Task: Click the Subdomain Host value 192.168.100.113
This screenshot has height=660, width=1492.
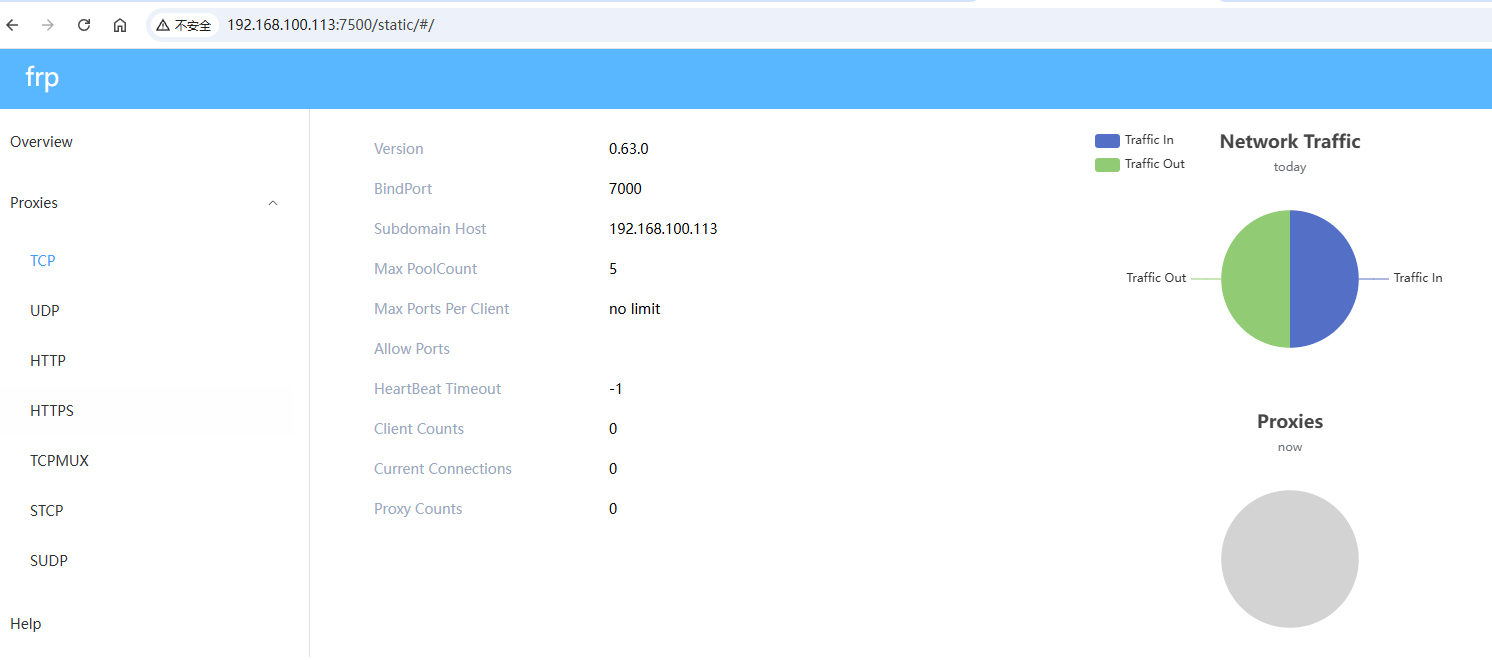Action: point(663,229)
